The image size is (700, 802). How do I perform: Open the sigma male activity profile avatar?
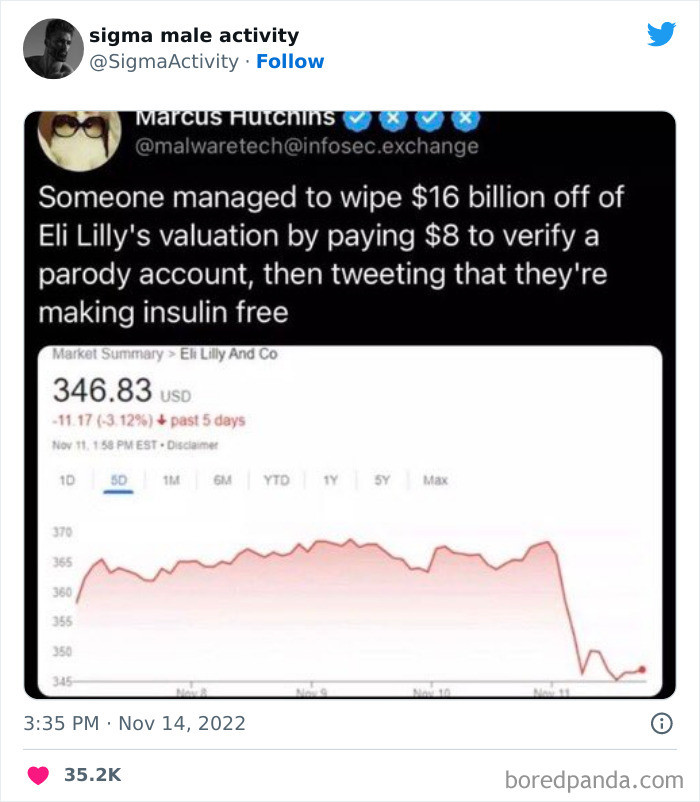[52, 46]
